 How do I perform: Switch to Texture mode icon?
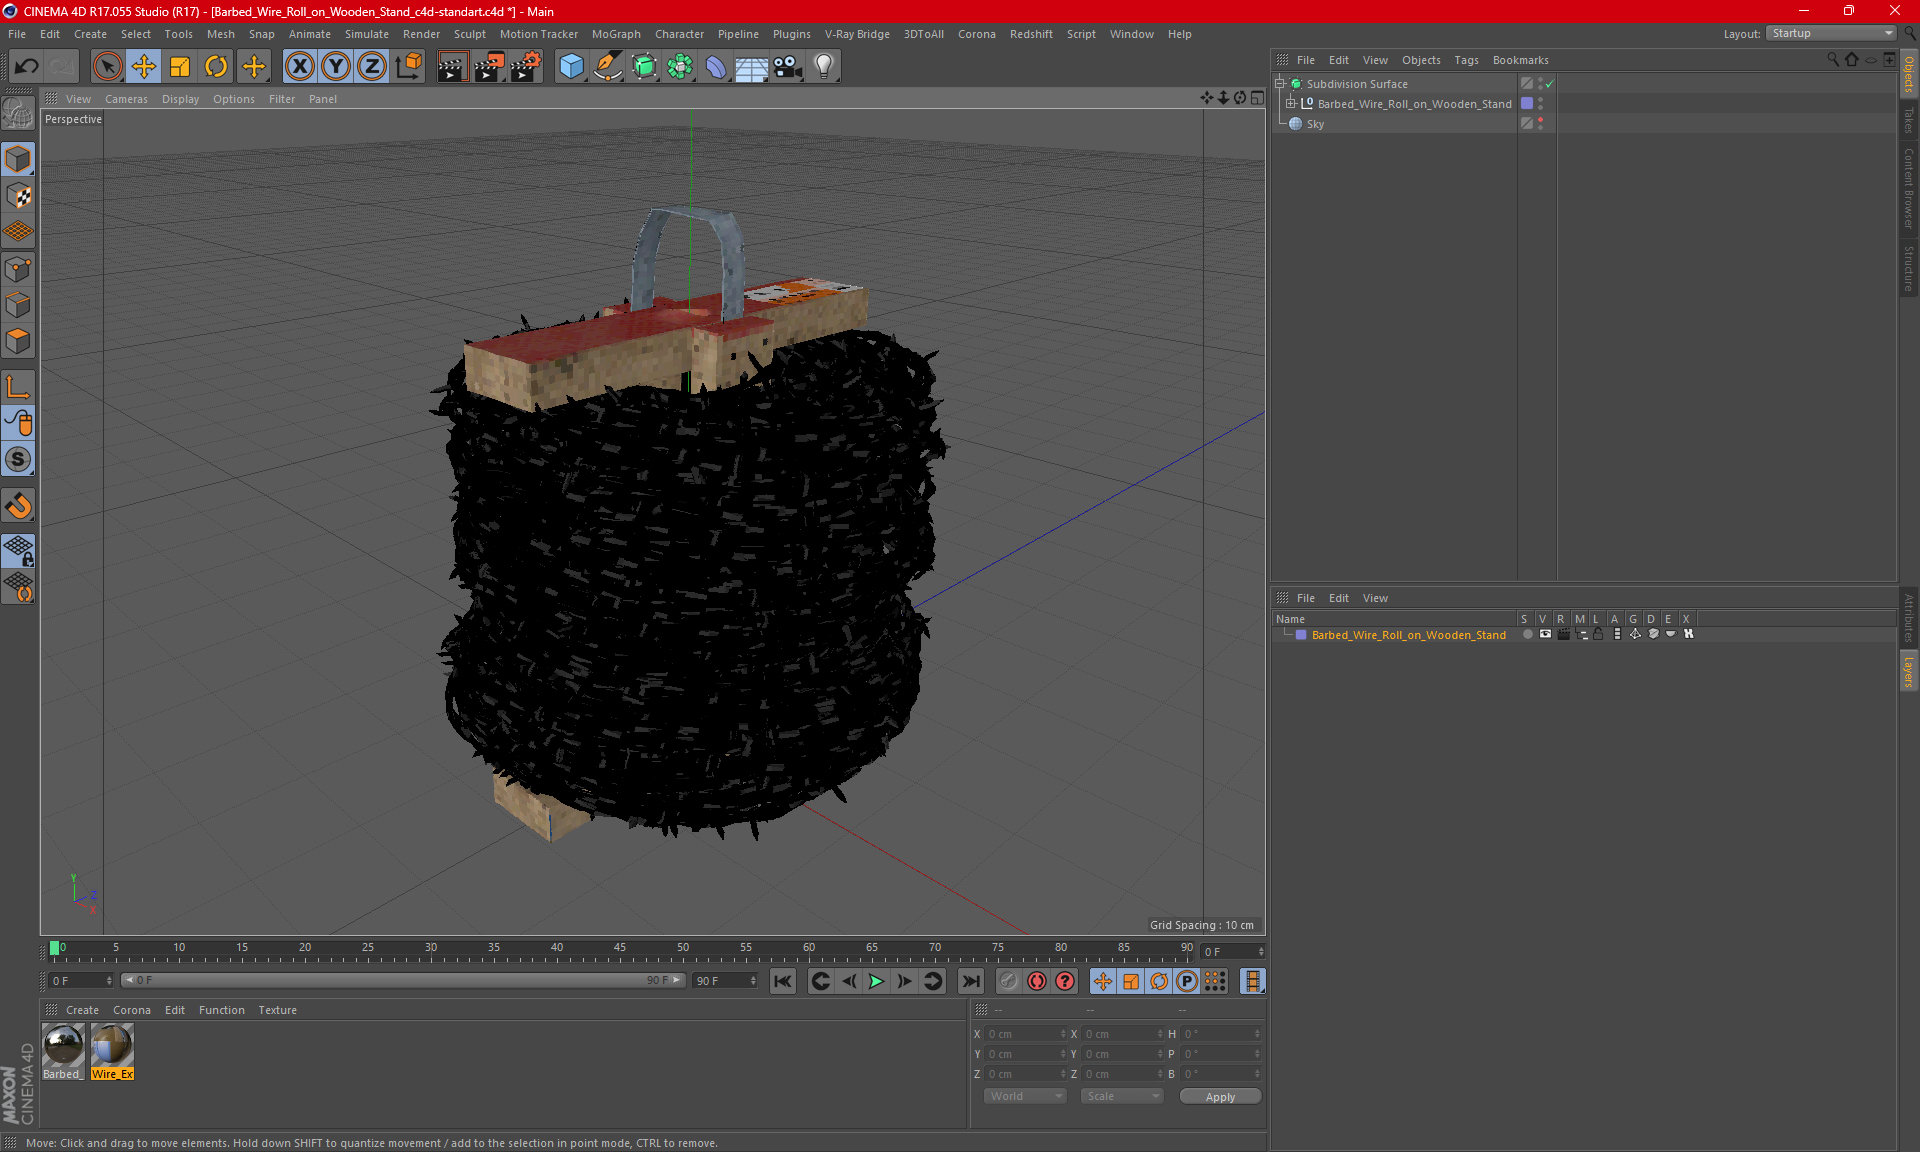point(18,195)
